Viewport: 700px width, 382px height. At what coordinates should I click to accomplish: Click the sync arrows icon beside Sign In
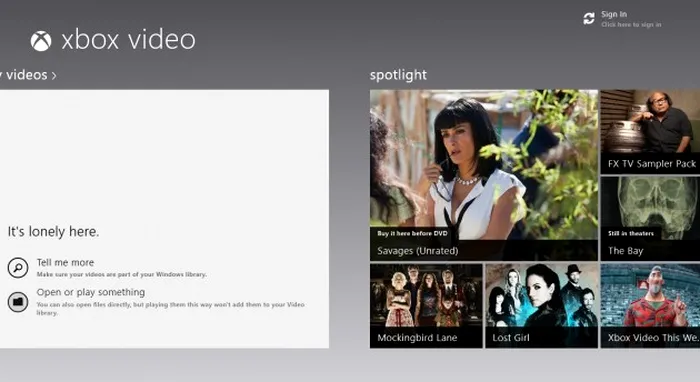(589, 19)
